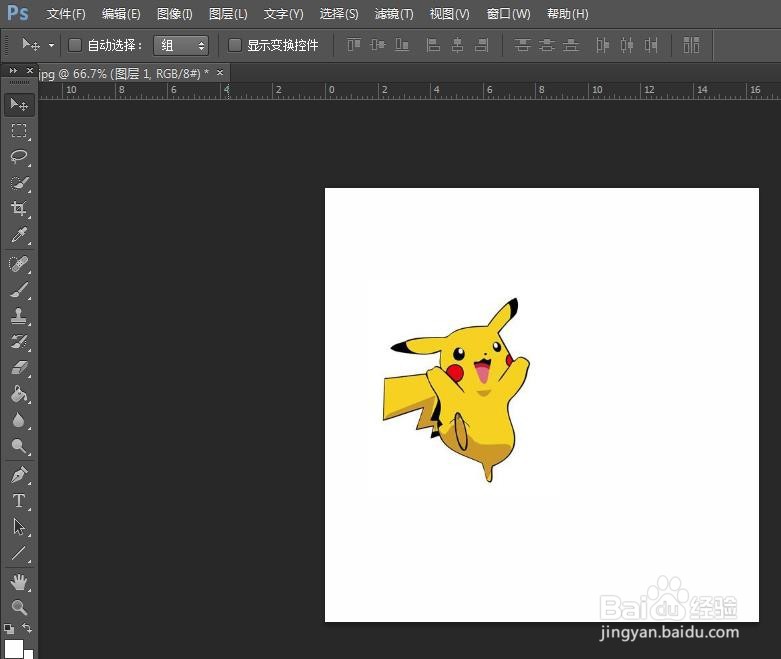Select the History Brush tool

pyautogui.click(x=19, y=342)
